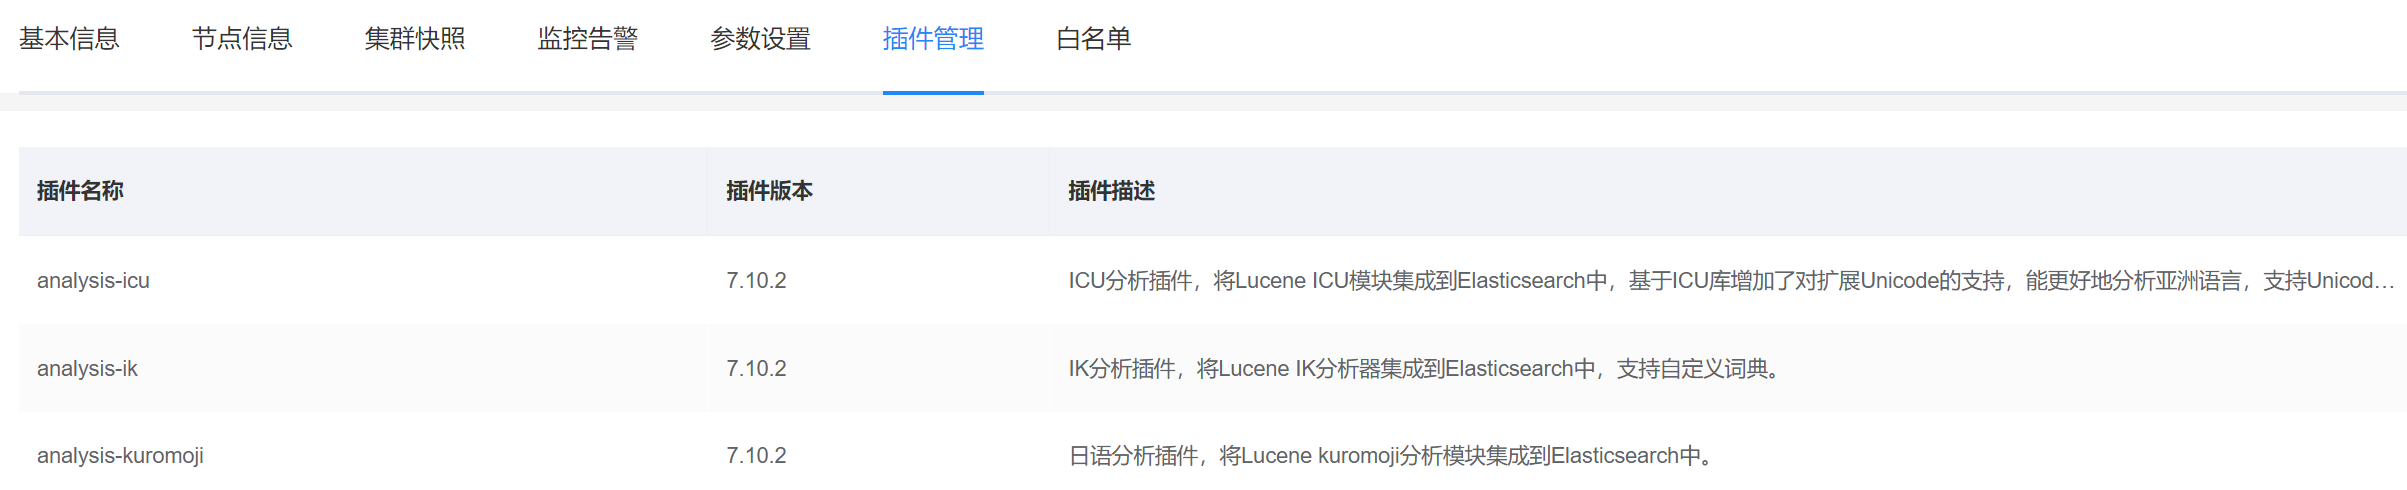Select the analysis-ik plugin name

(87, 369)
